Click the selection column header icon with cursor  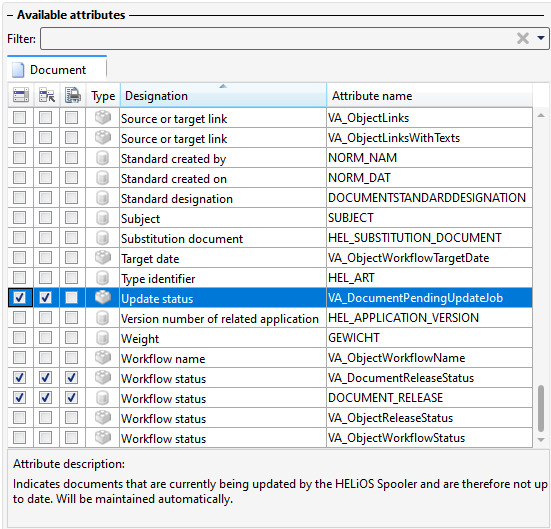pos(47,95)
